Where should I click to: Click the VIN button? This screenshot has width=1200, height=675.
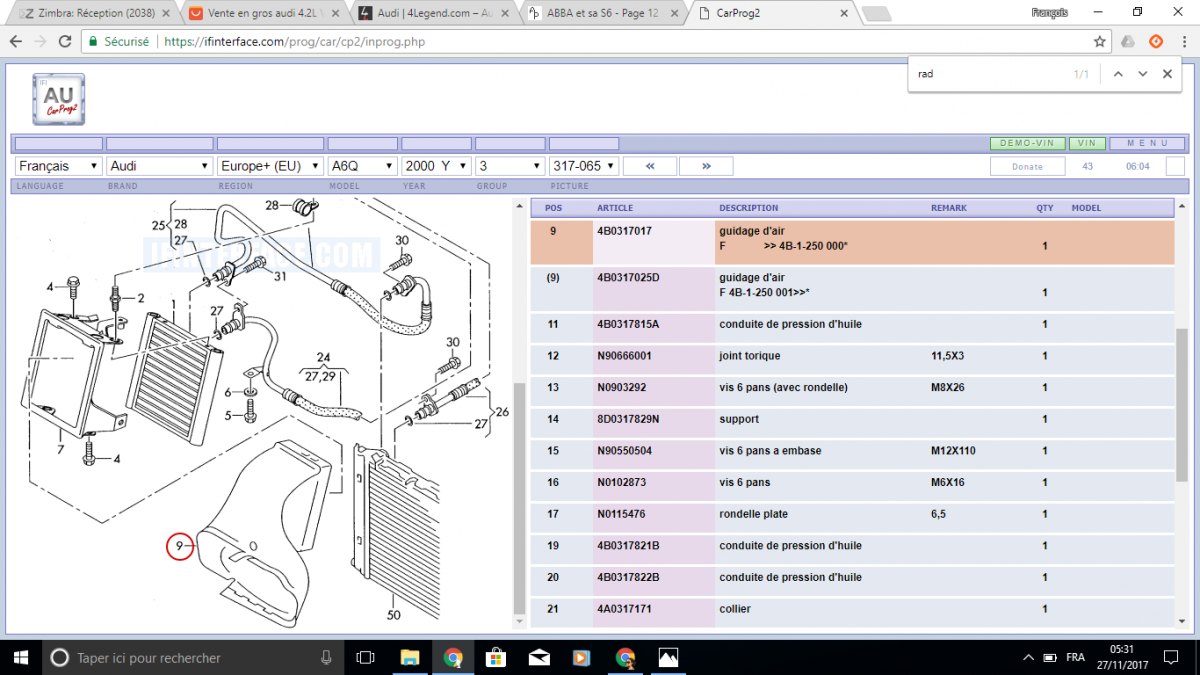1087,143
